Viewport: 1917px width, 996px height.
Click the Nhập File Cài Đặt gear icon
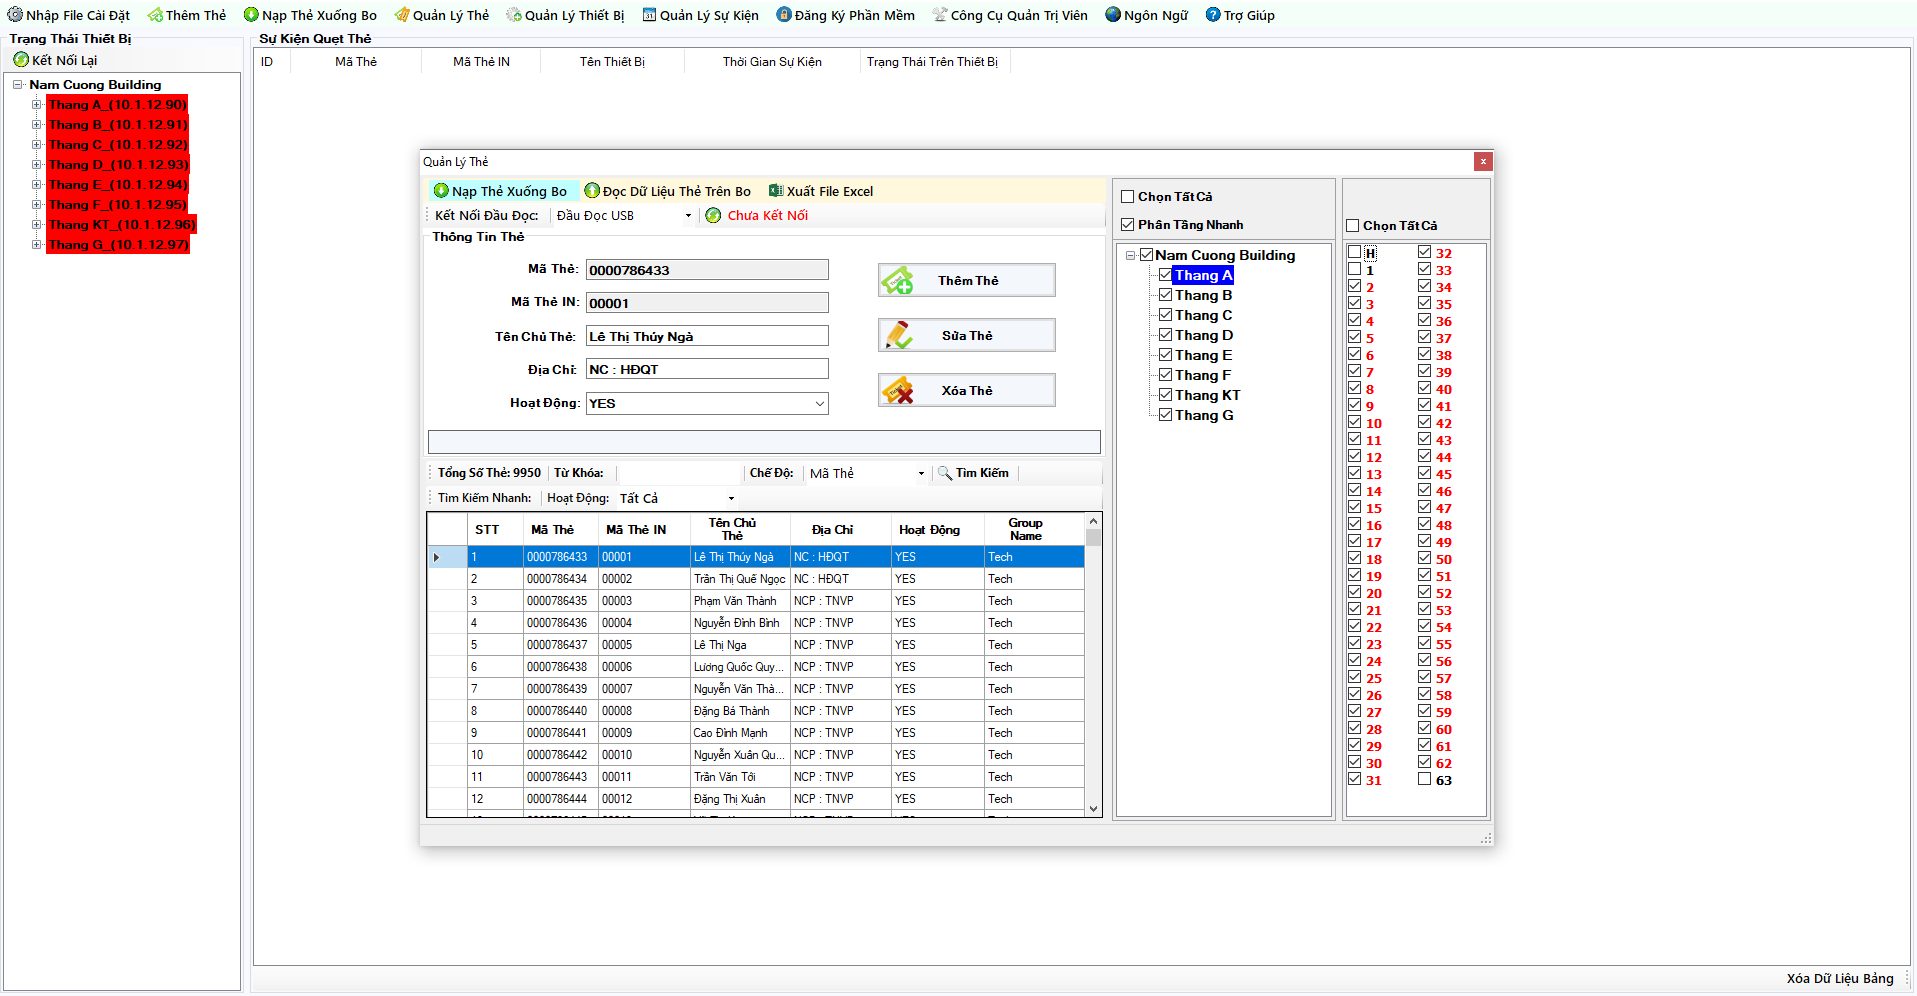[x=15, y=15]
